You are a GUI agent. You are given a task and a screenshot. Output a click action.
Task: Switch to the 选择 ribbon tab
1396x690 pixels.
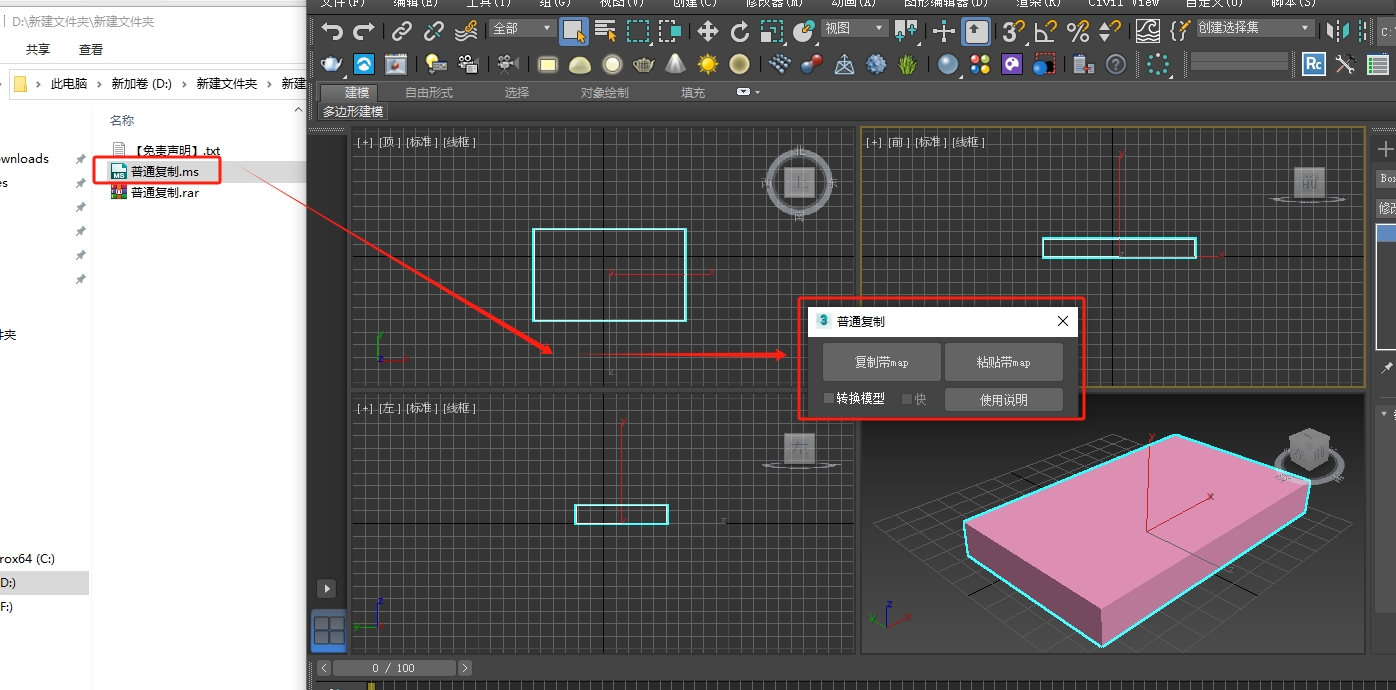[x=517, y=92]
